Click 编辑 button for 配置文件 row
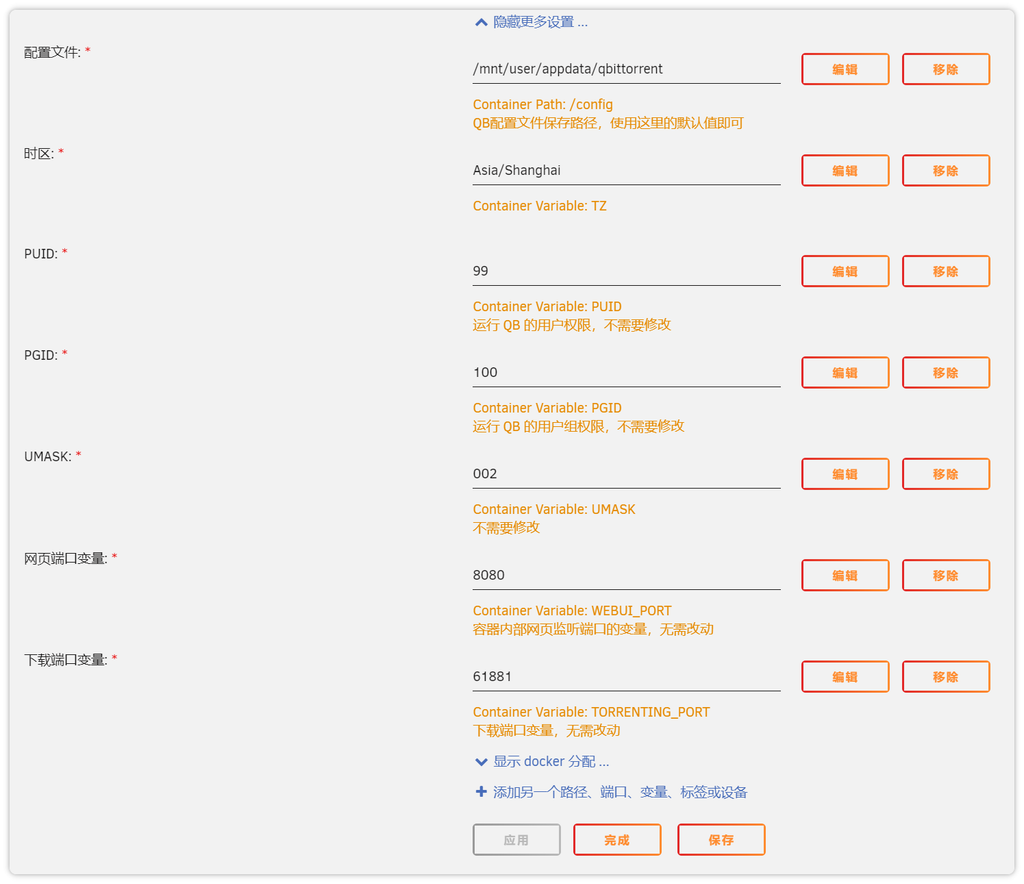Image resolution: width=1024 pixels, height=884 pixels. pyautogui.click(x=845, y=69)
